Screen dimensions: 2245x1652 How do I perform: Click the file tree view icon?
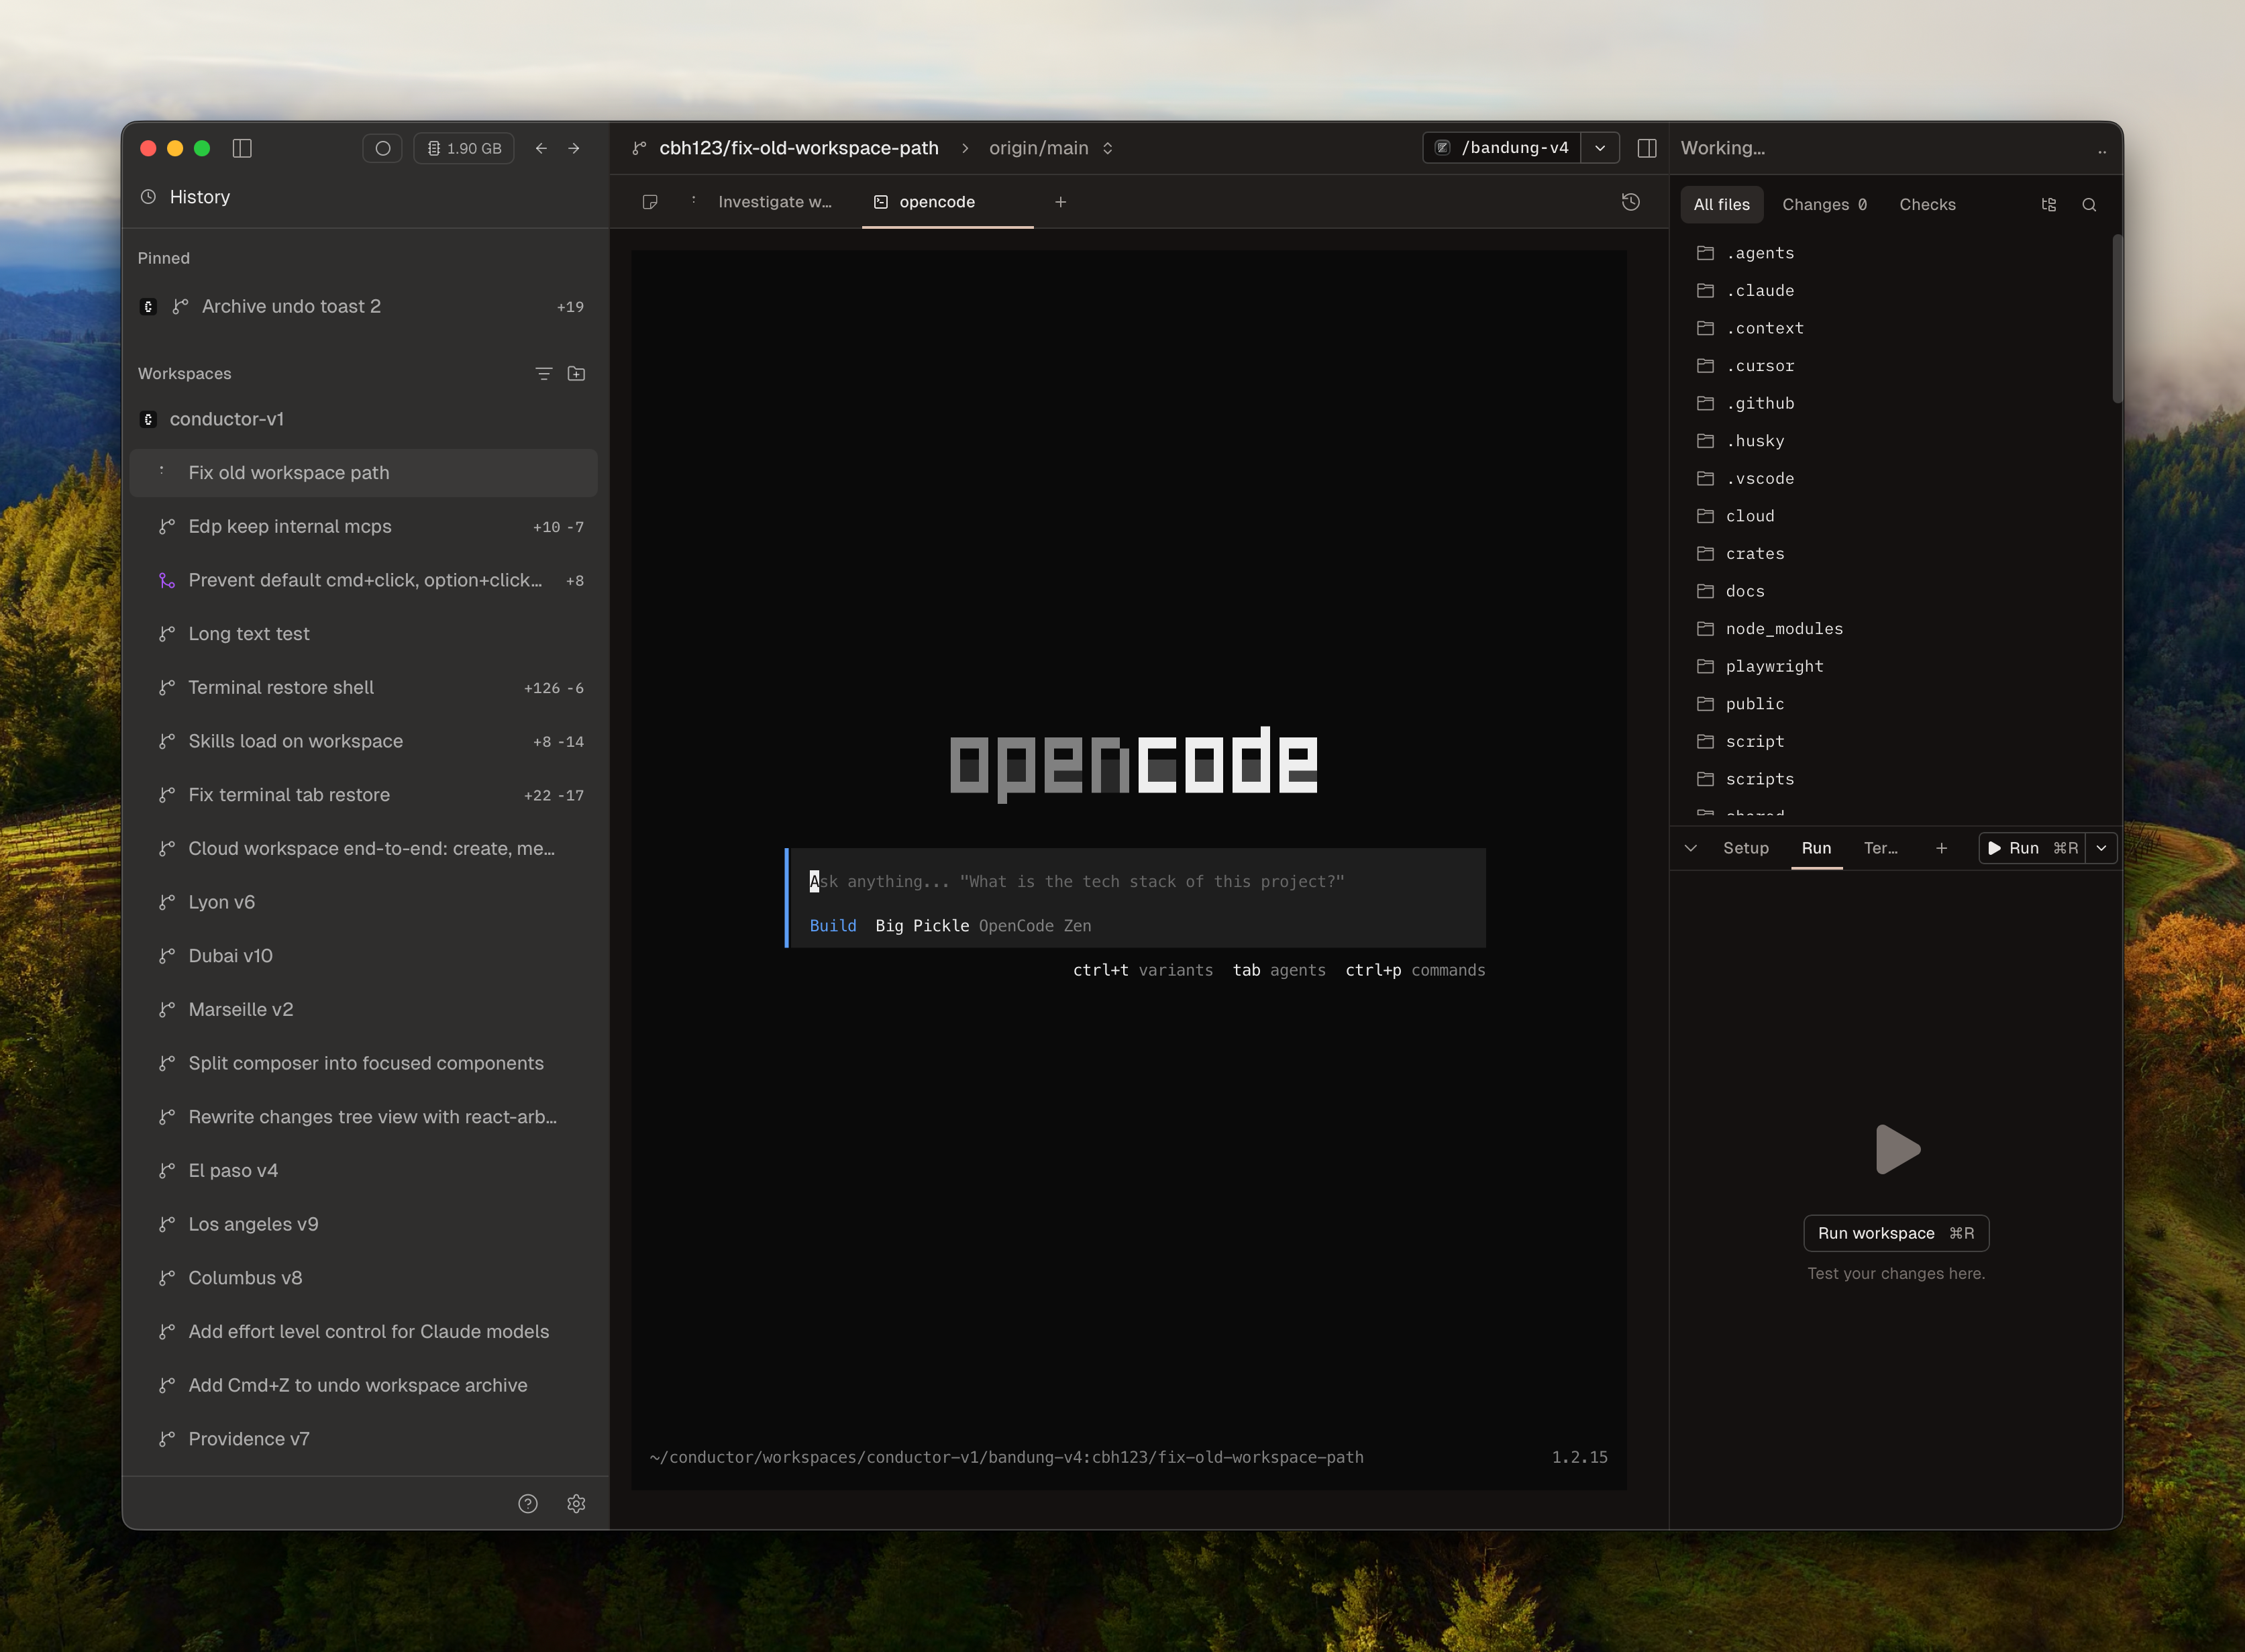click(x=2048, y=204)
